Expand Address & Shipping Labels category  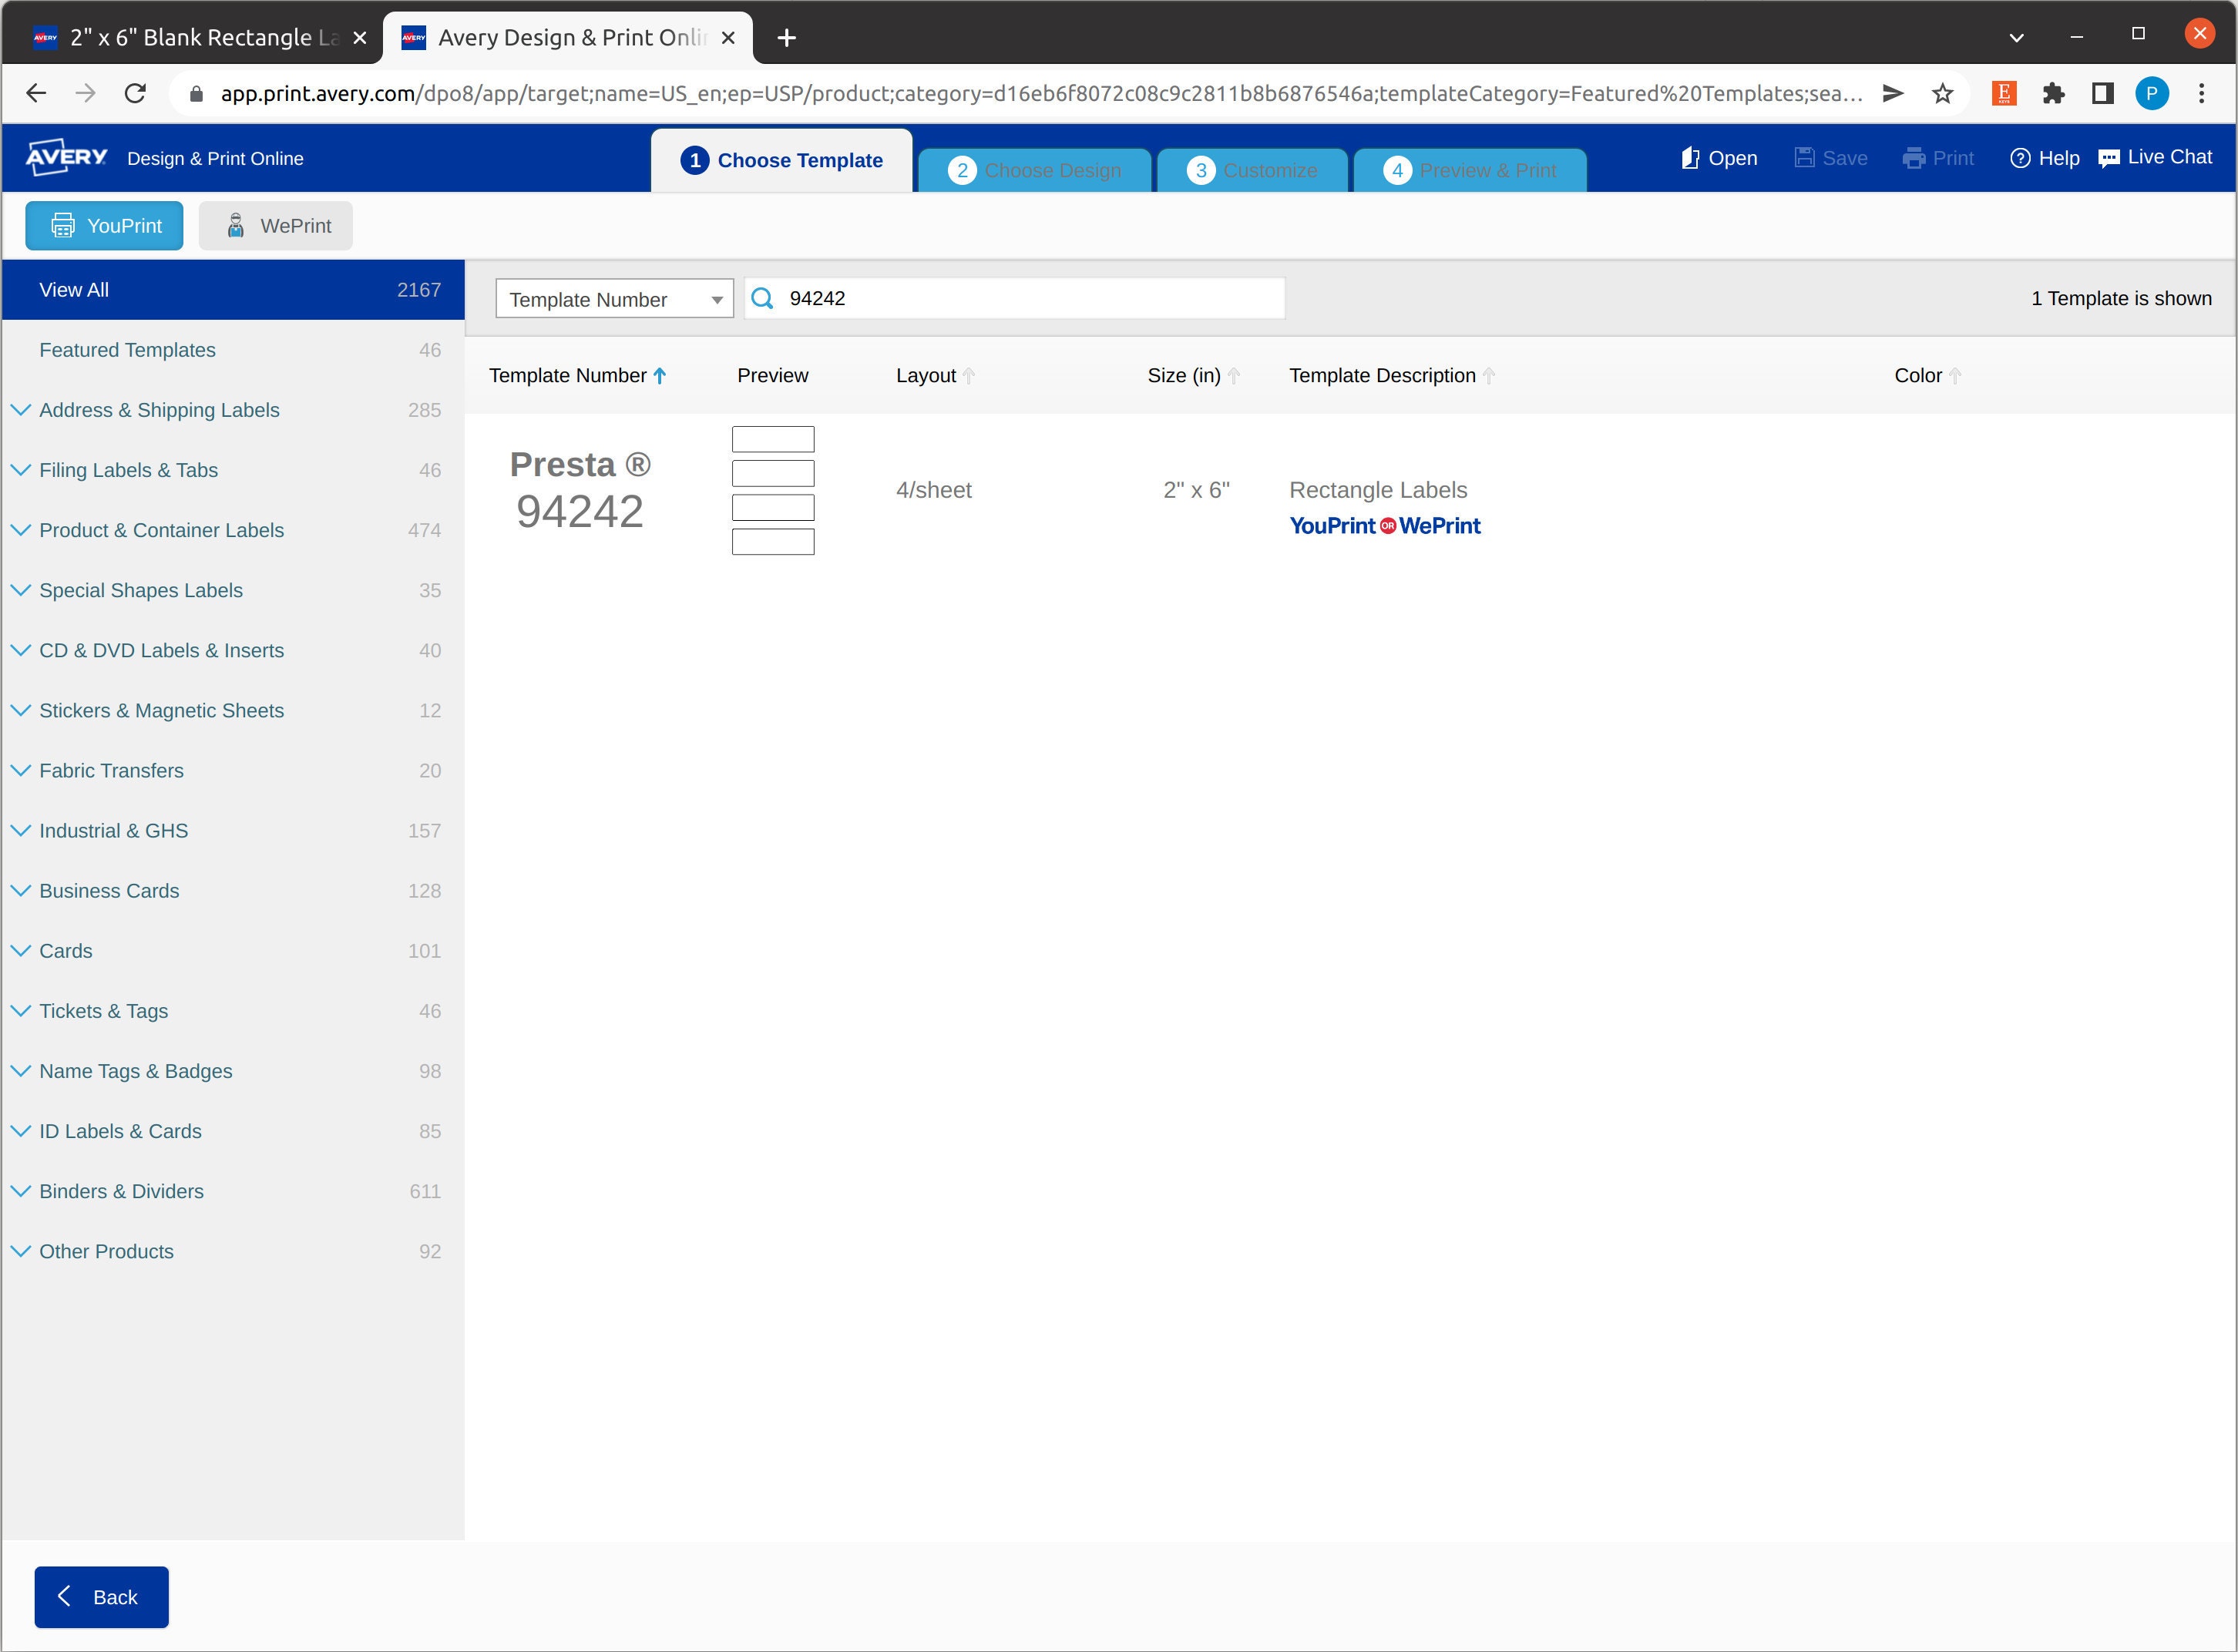[x=20, y=410]
